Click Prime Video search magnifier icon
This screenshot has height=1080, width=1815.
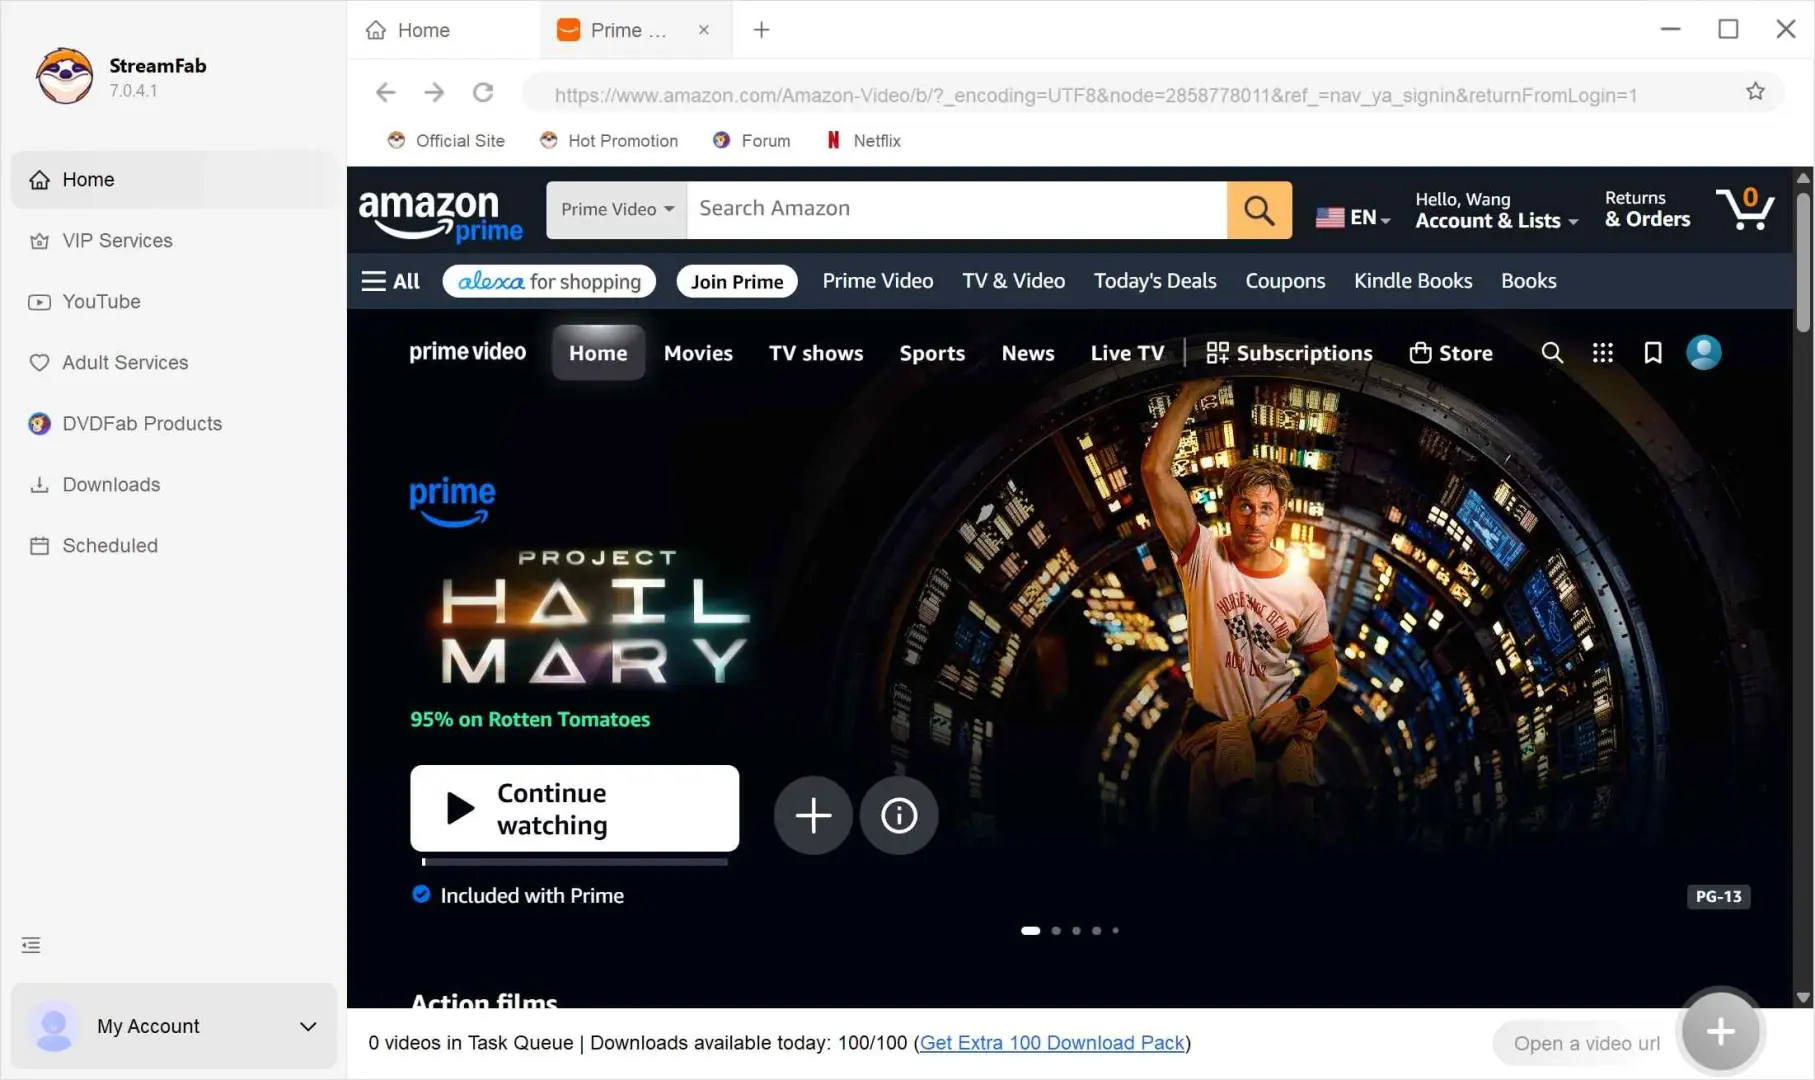coord(1551,353)
